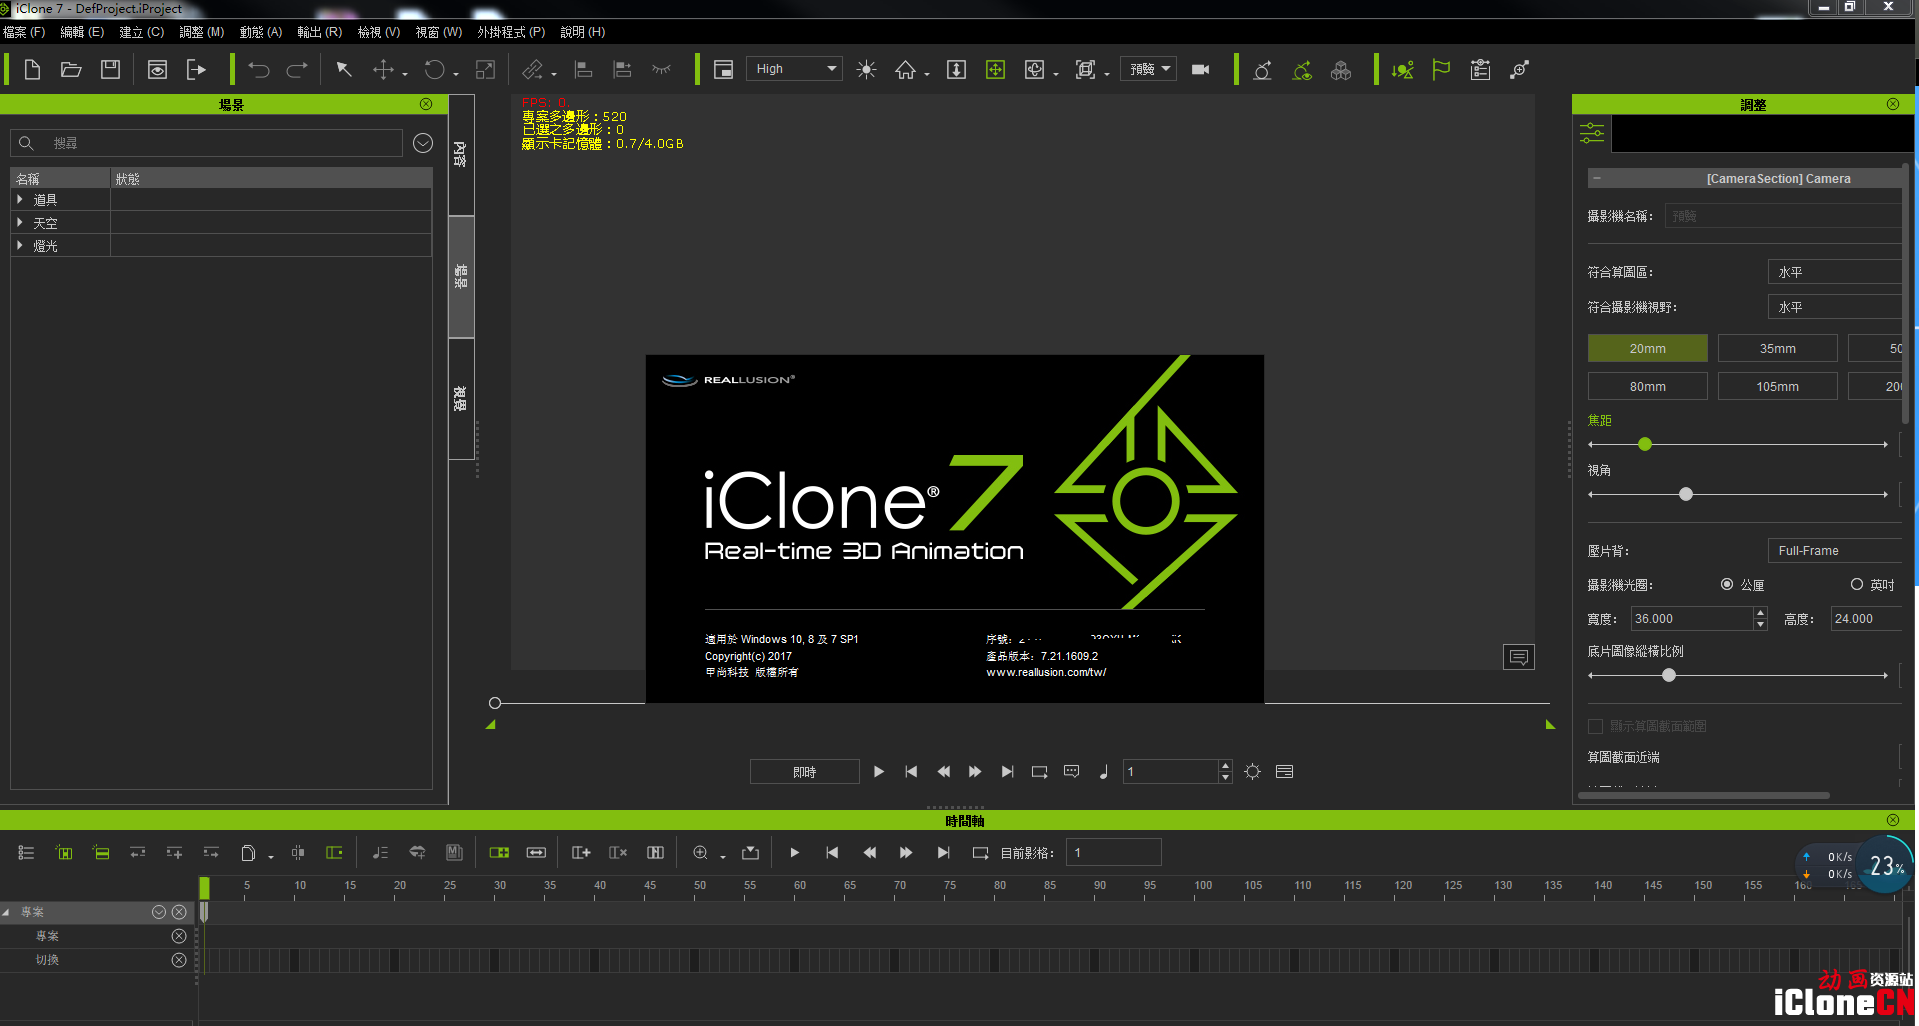
Task: Select the 80mm lens button
Action: click(1648, 386)
